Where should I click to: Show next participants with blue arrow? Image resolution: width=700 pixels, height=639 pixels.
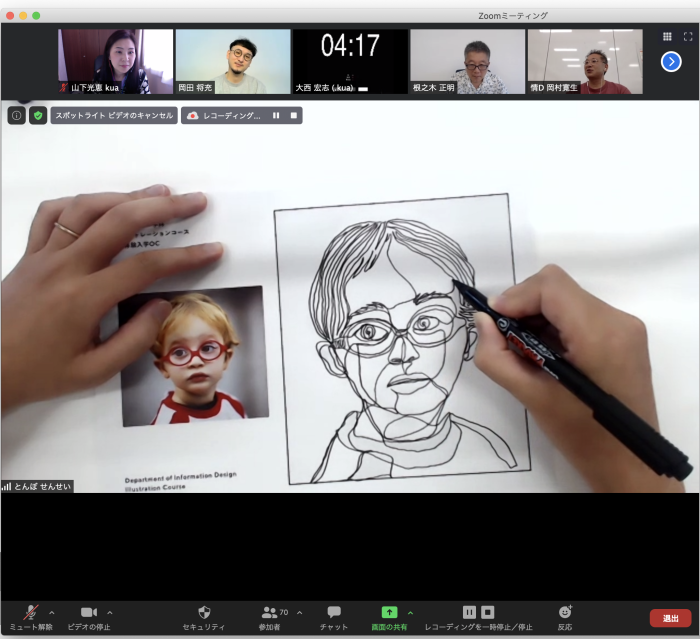click(x=671, y=62)
